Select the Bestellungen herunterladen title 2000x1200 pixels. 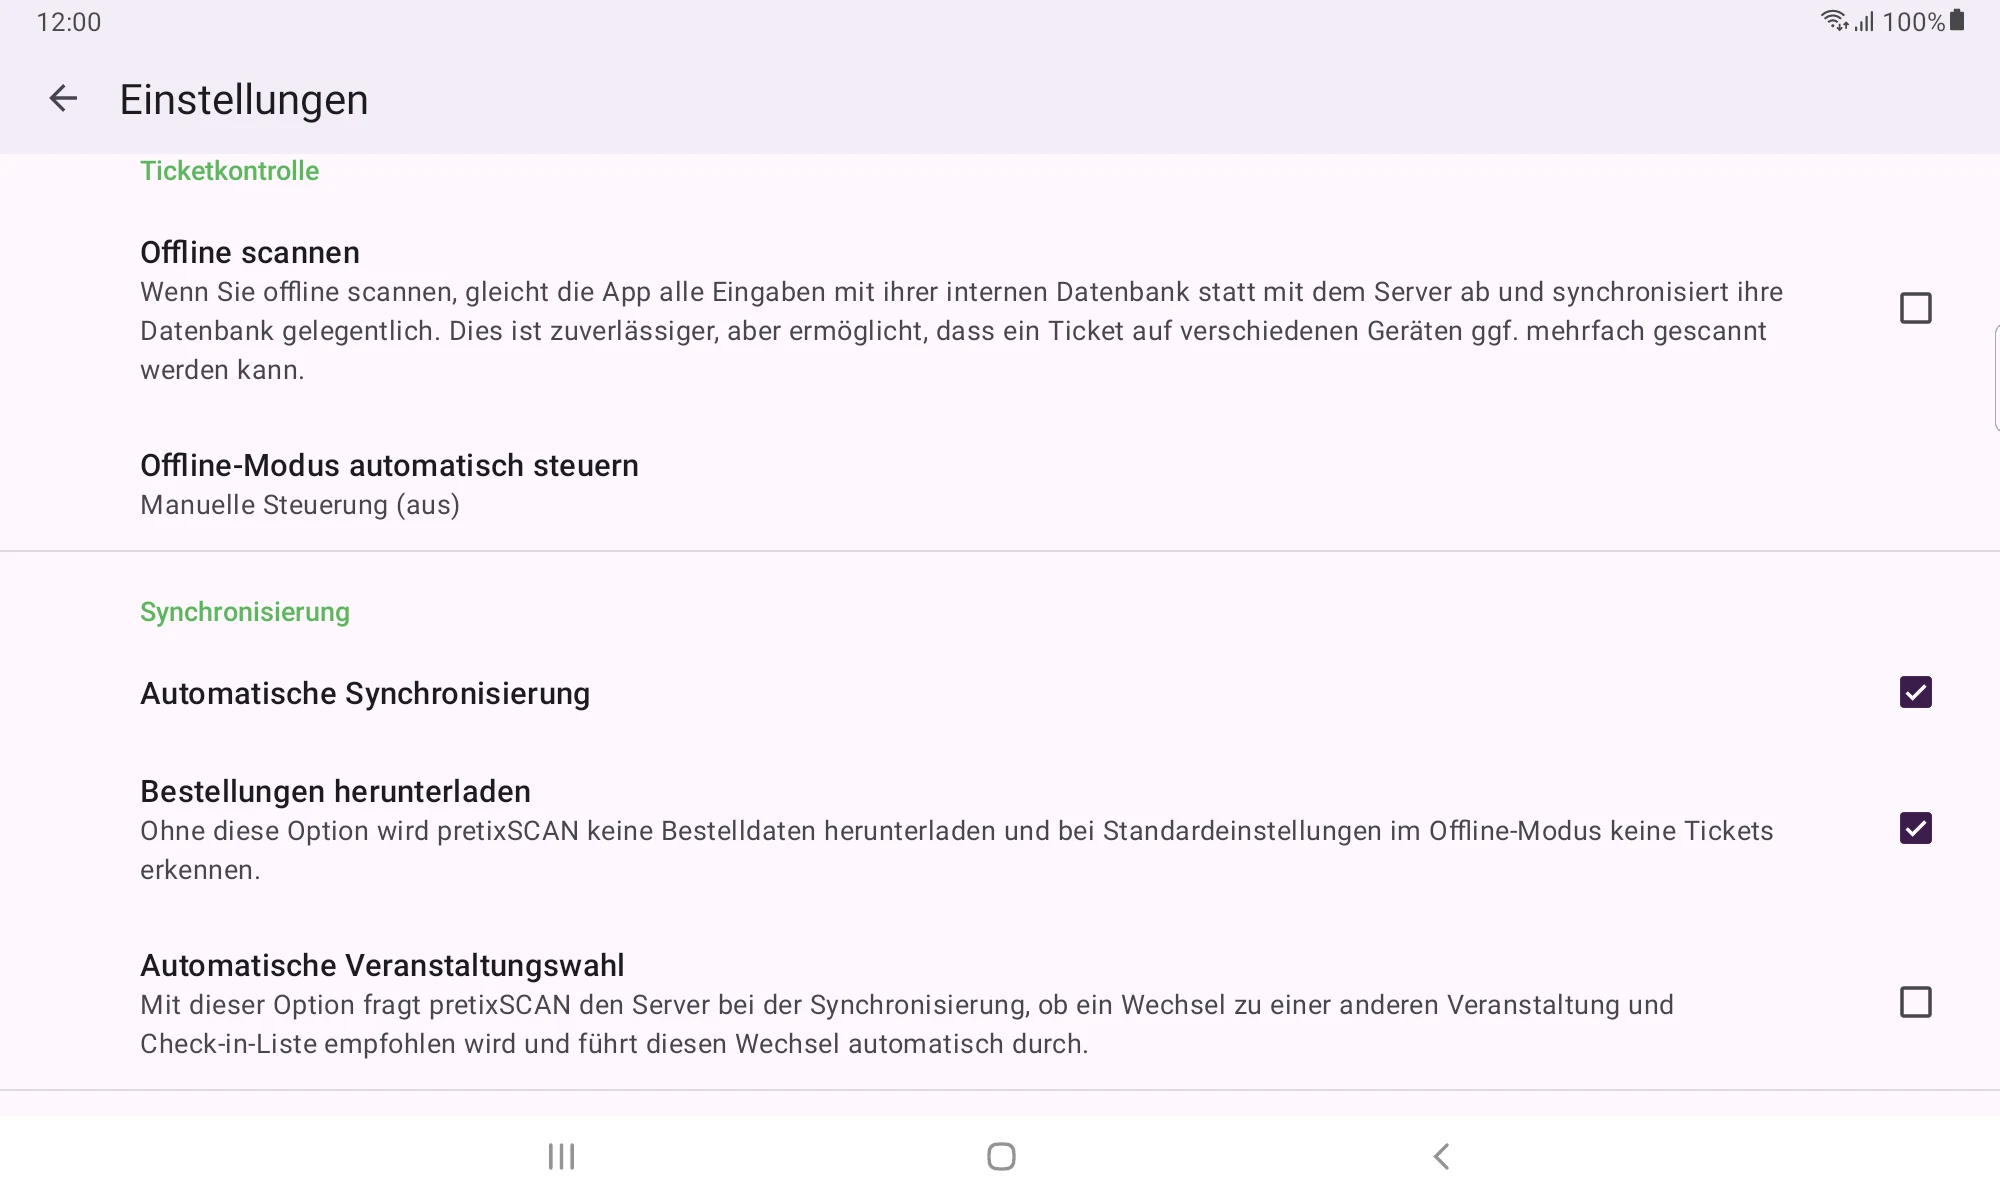[x=335, y=792]
